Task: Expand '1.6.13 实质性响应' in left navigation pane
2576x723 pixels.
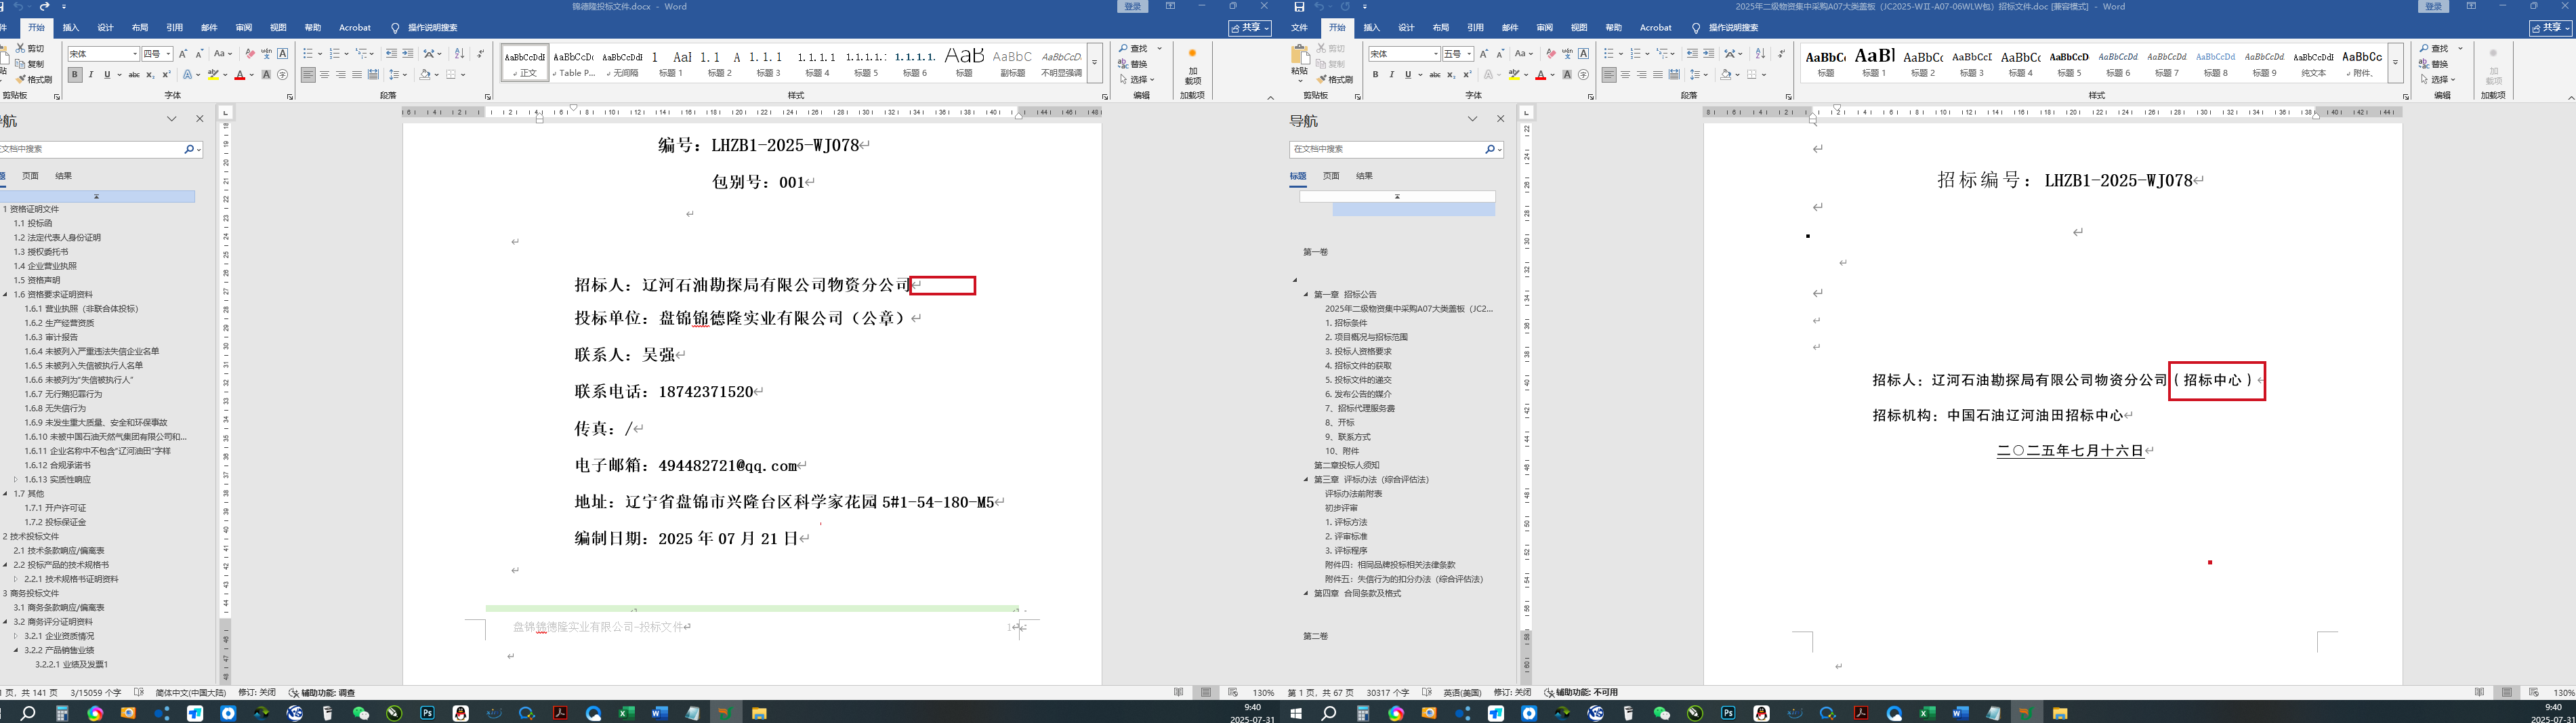Action: point(16,480)
